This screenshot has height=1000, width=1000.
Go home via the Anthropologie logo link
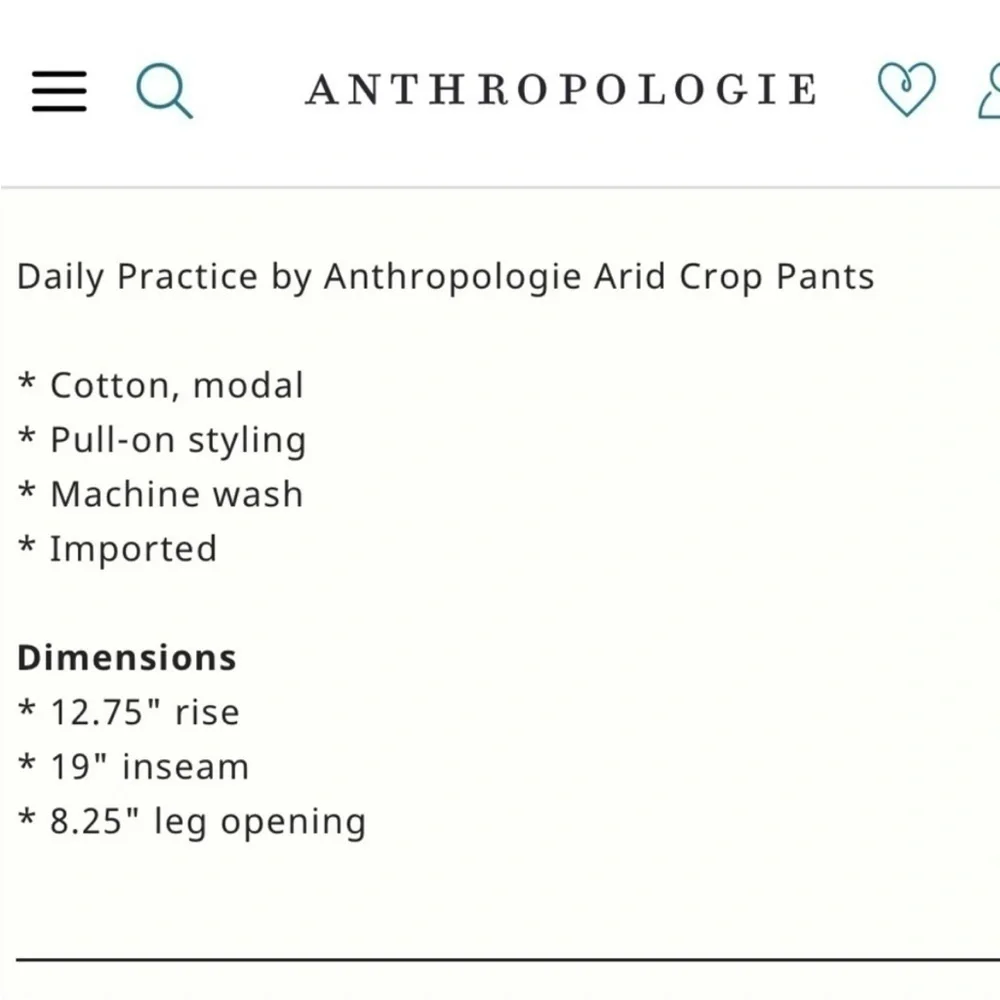(562, 88)
